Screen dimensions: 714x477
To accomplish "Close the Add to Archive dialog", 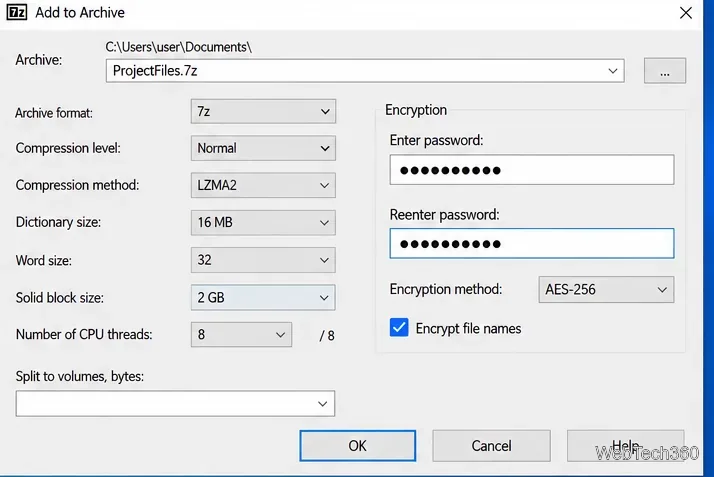I will pos(686,13).
